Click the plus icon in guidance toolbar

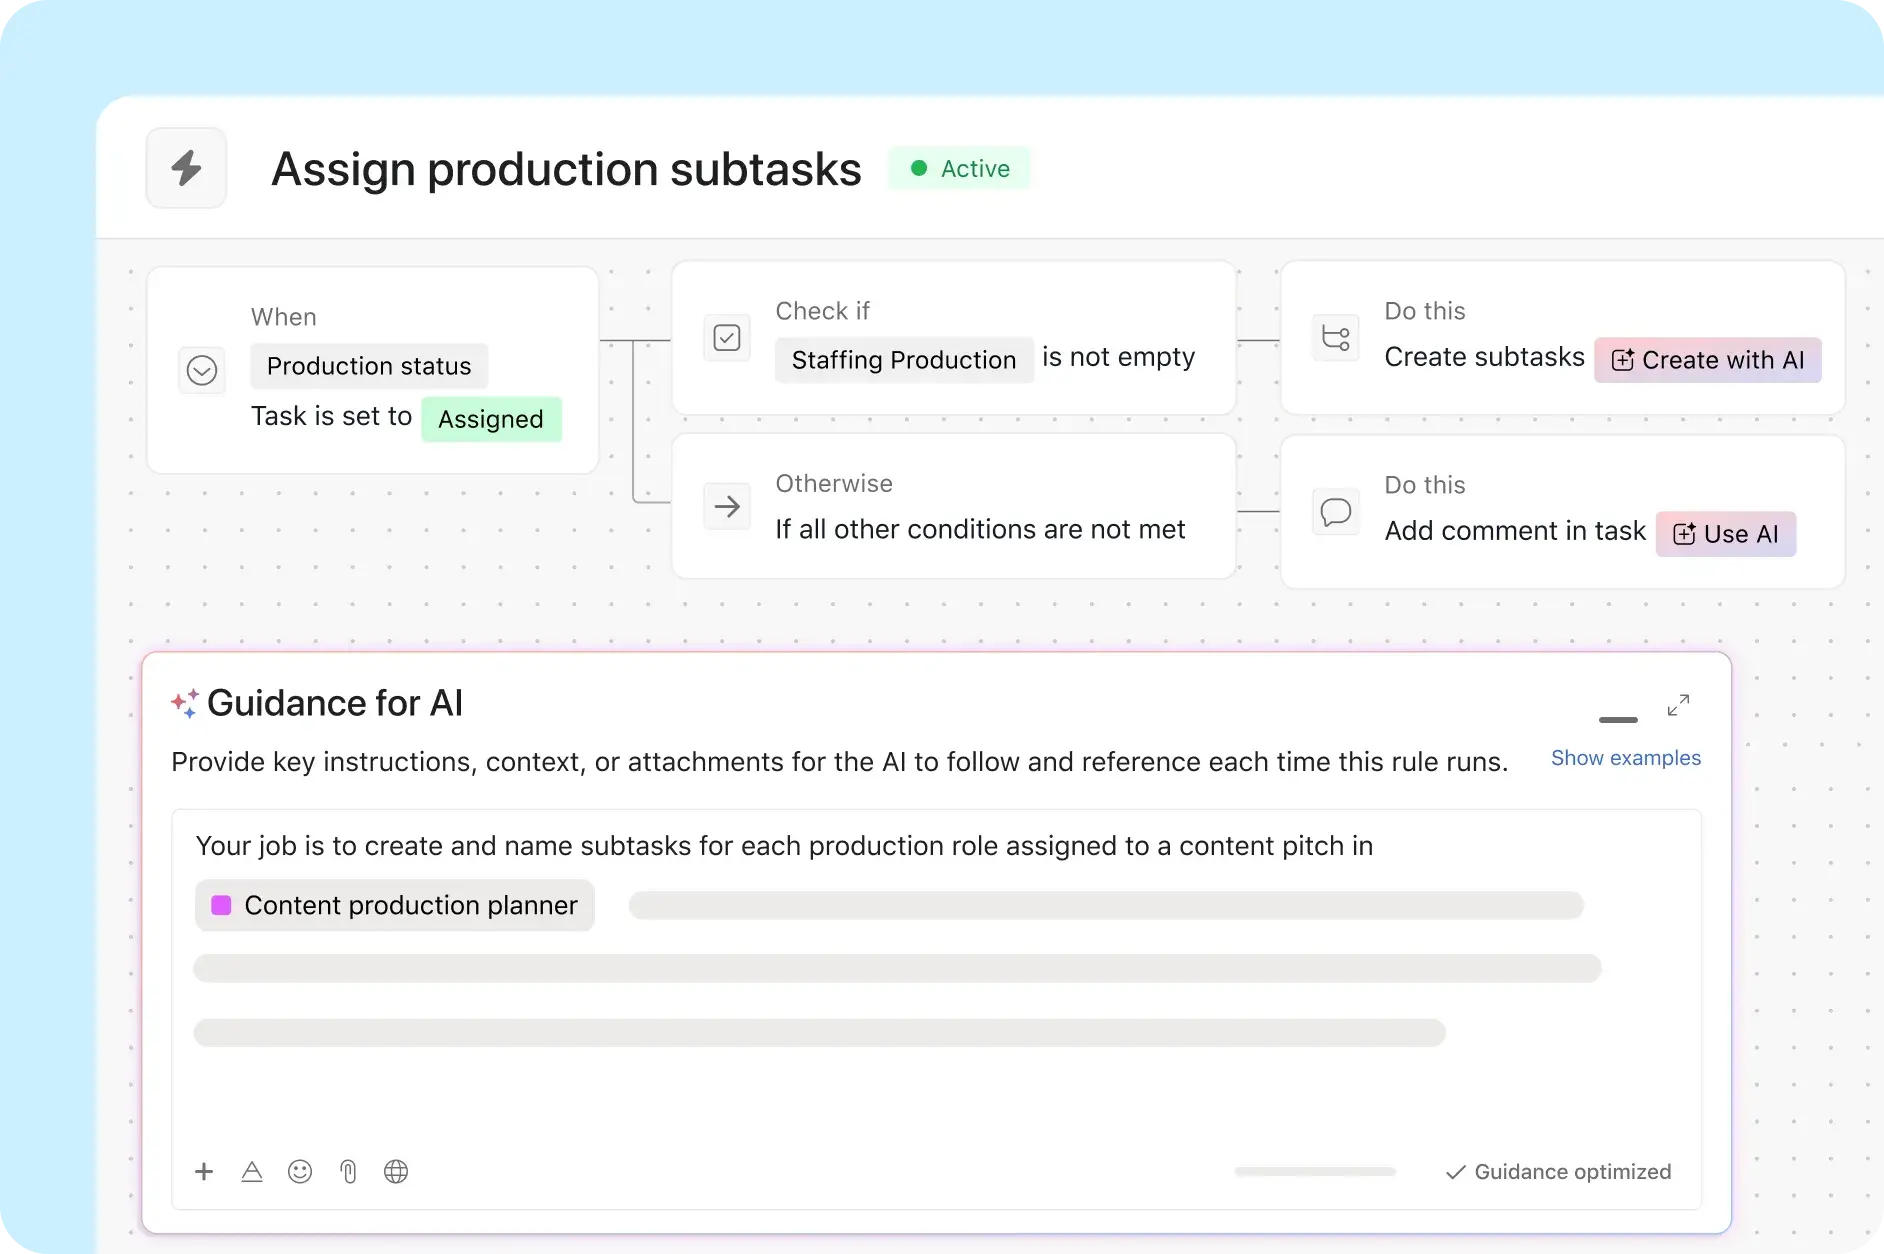[x=204, y=1171]
